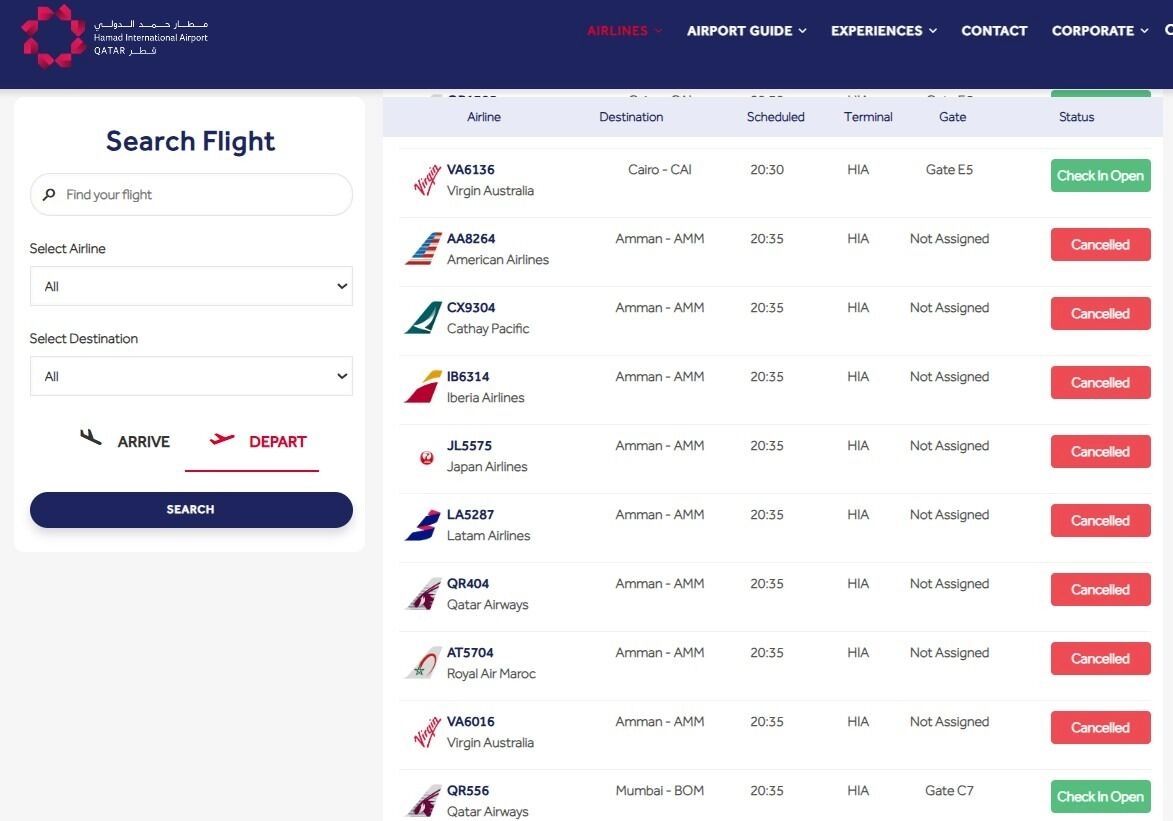The height and width of the screenshot is (821, 1173).
Task: Click the Cathay Pacific logo icon
Action: pyautogui.click(x=423, y=318)
